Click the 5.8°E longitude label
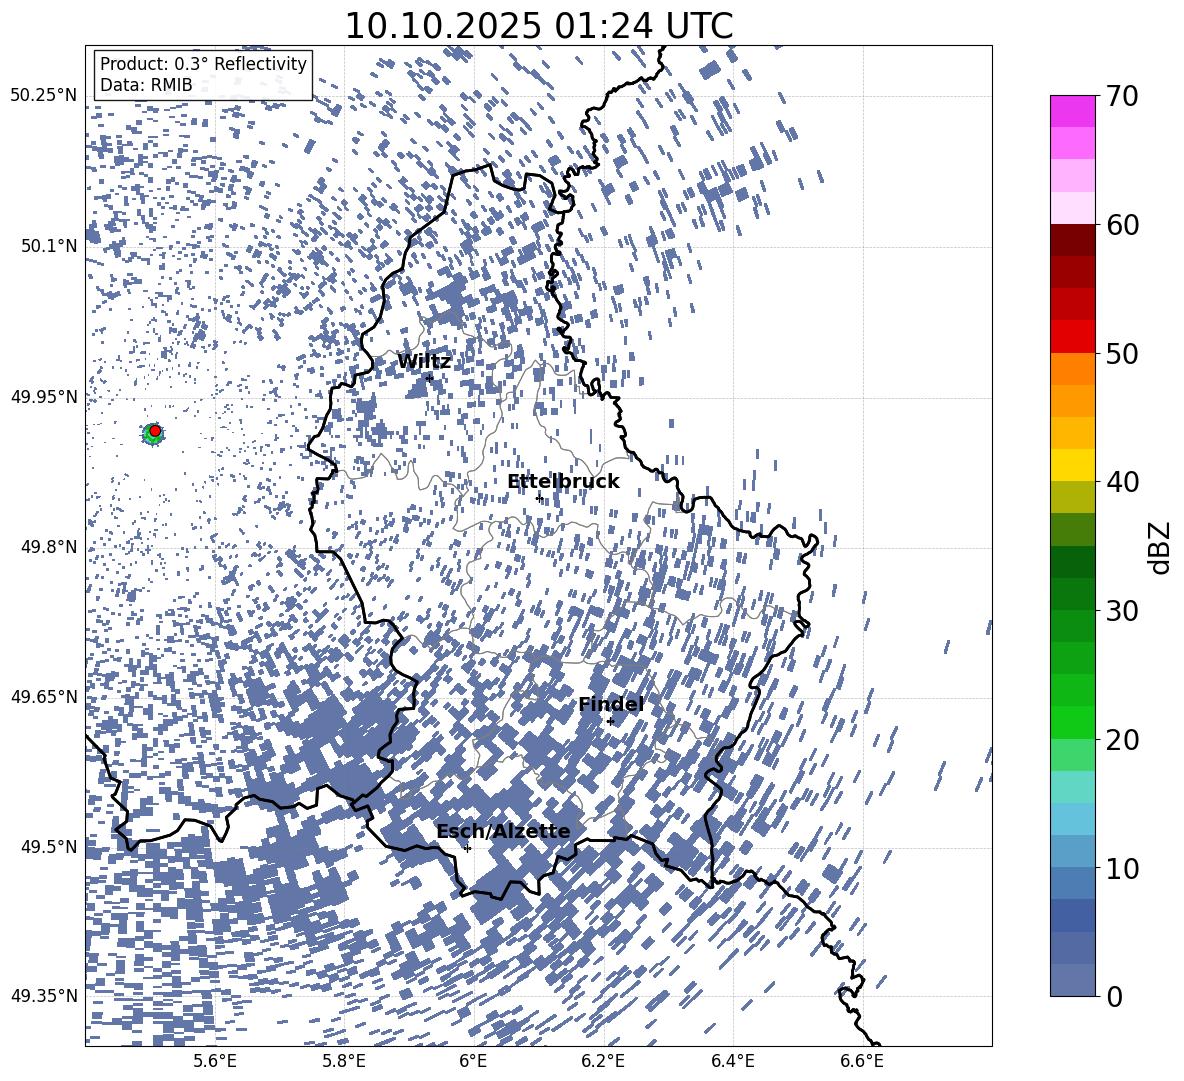1184x1081 pixels. tap(344, 1061)
